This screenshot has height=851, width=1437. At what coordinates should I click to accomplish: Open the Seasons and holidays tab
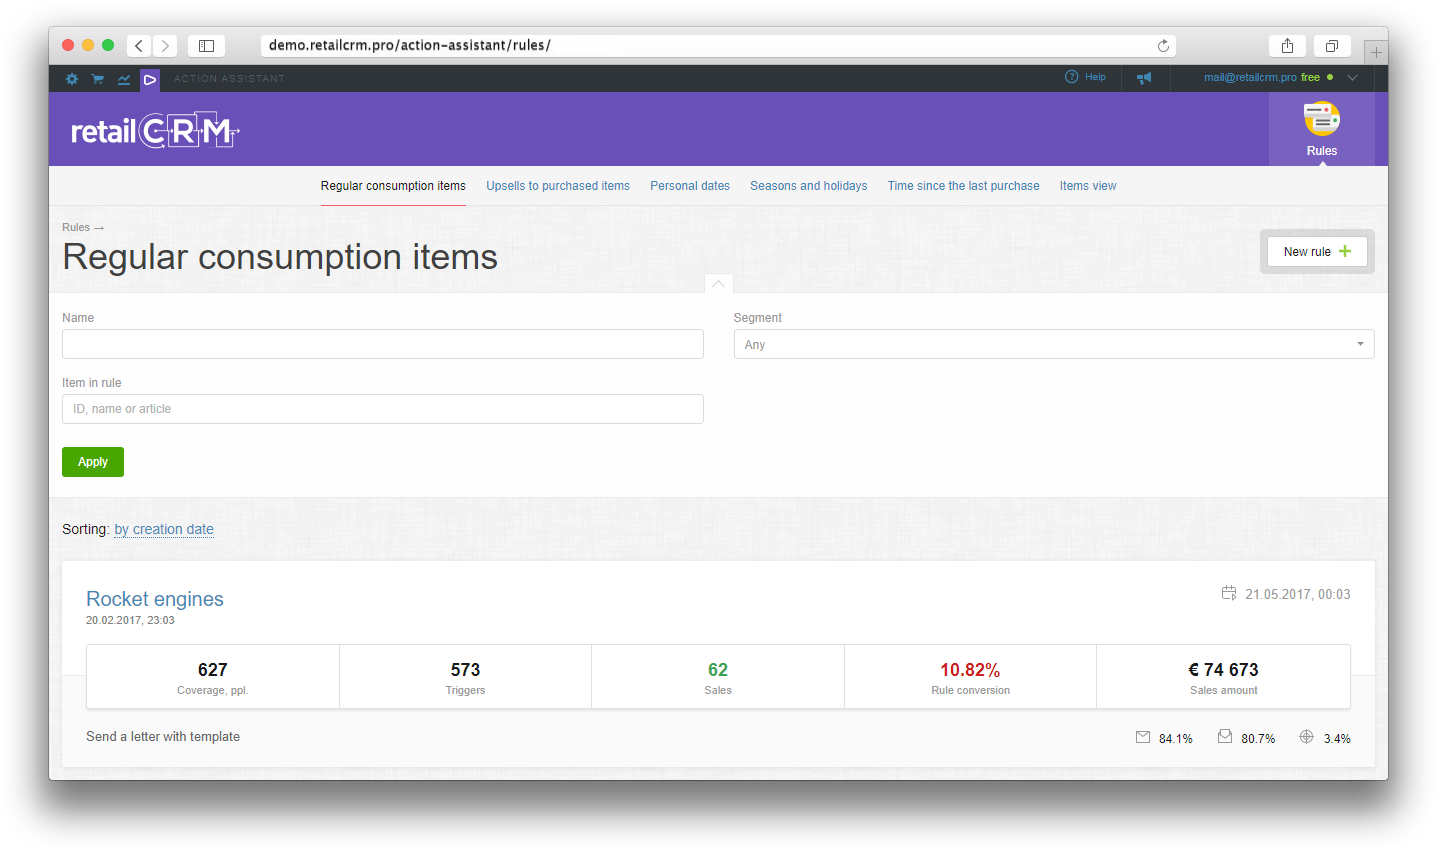point(809,186)
